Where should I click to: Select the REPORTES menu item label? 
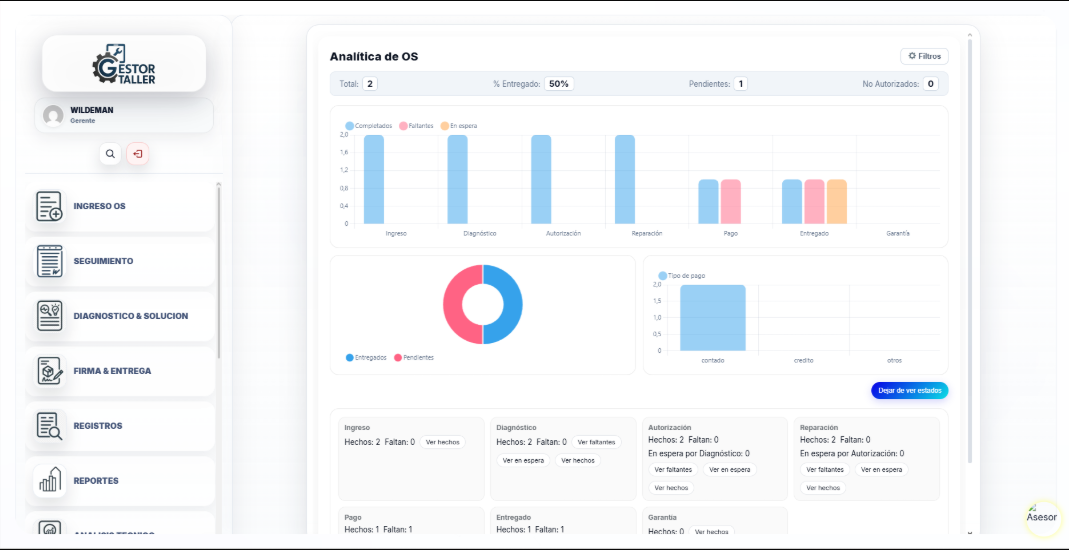(x=96, y=480)
